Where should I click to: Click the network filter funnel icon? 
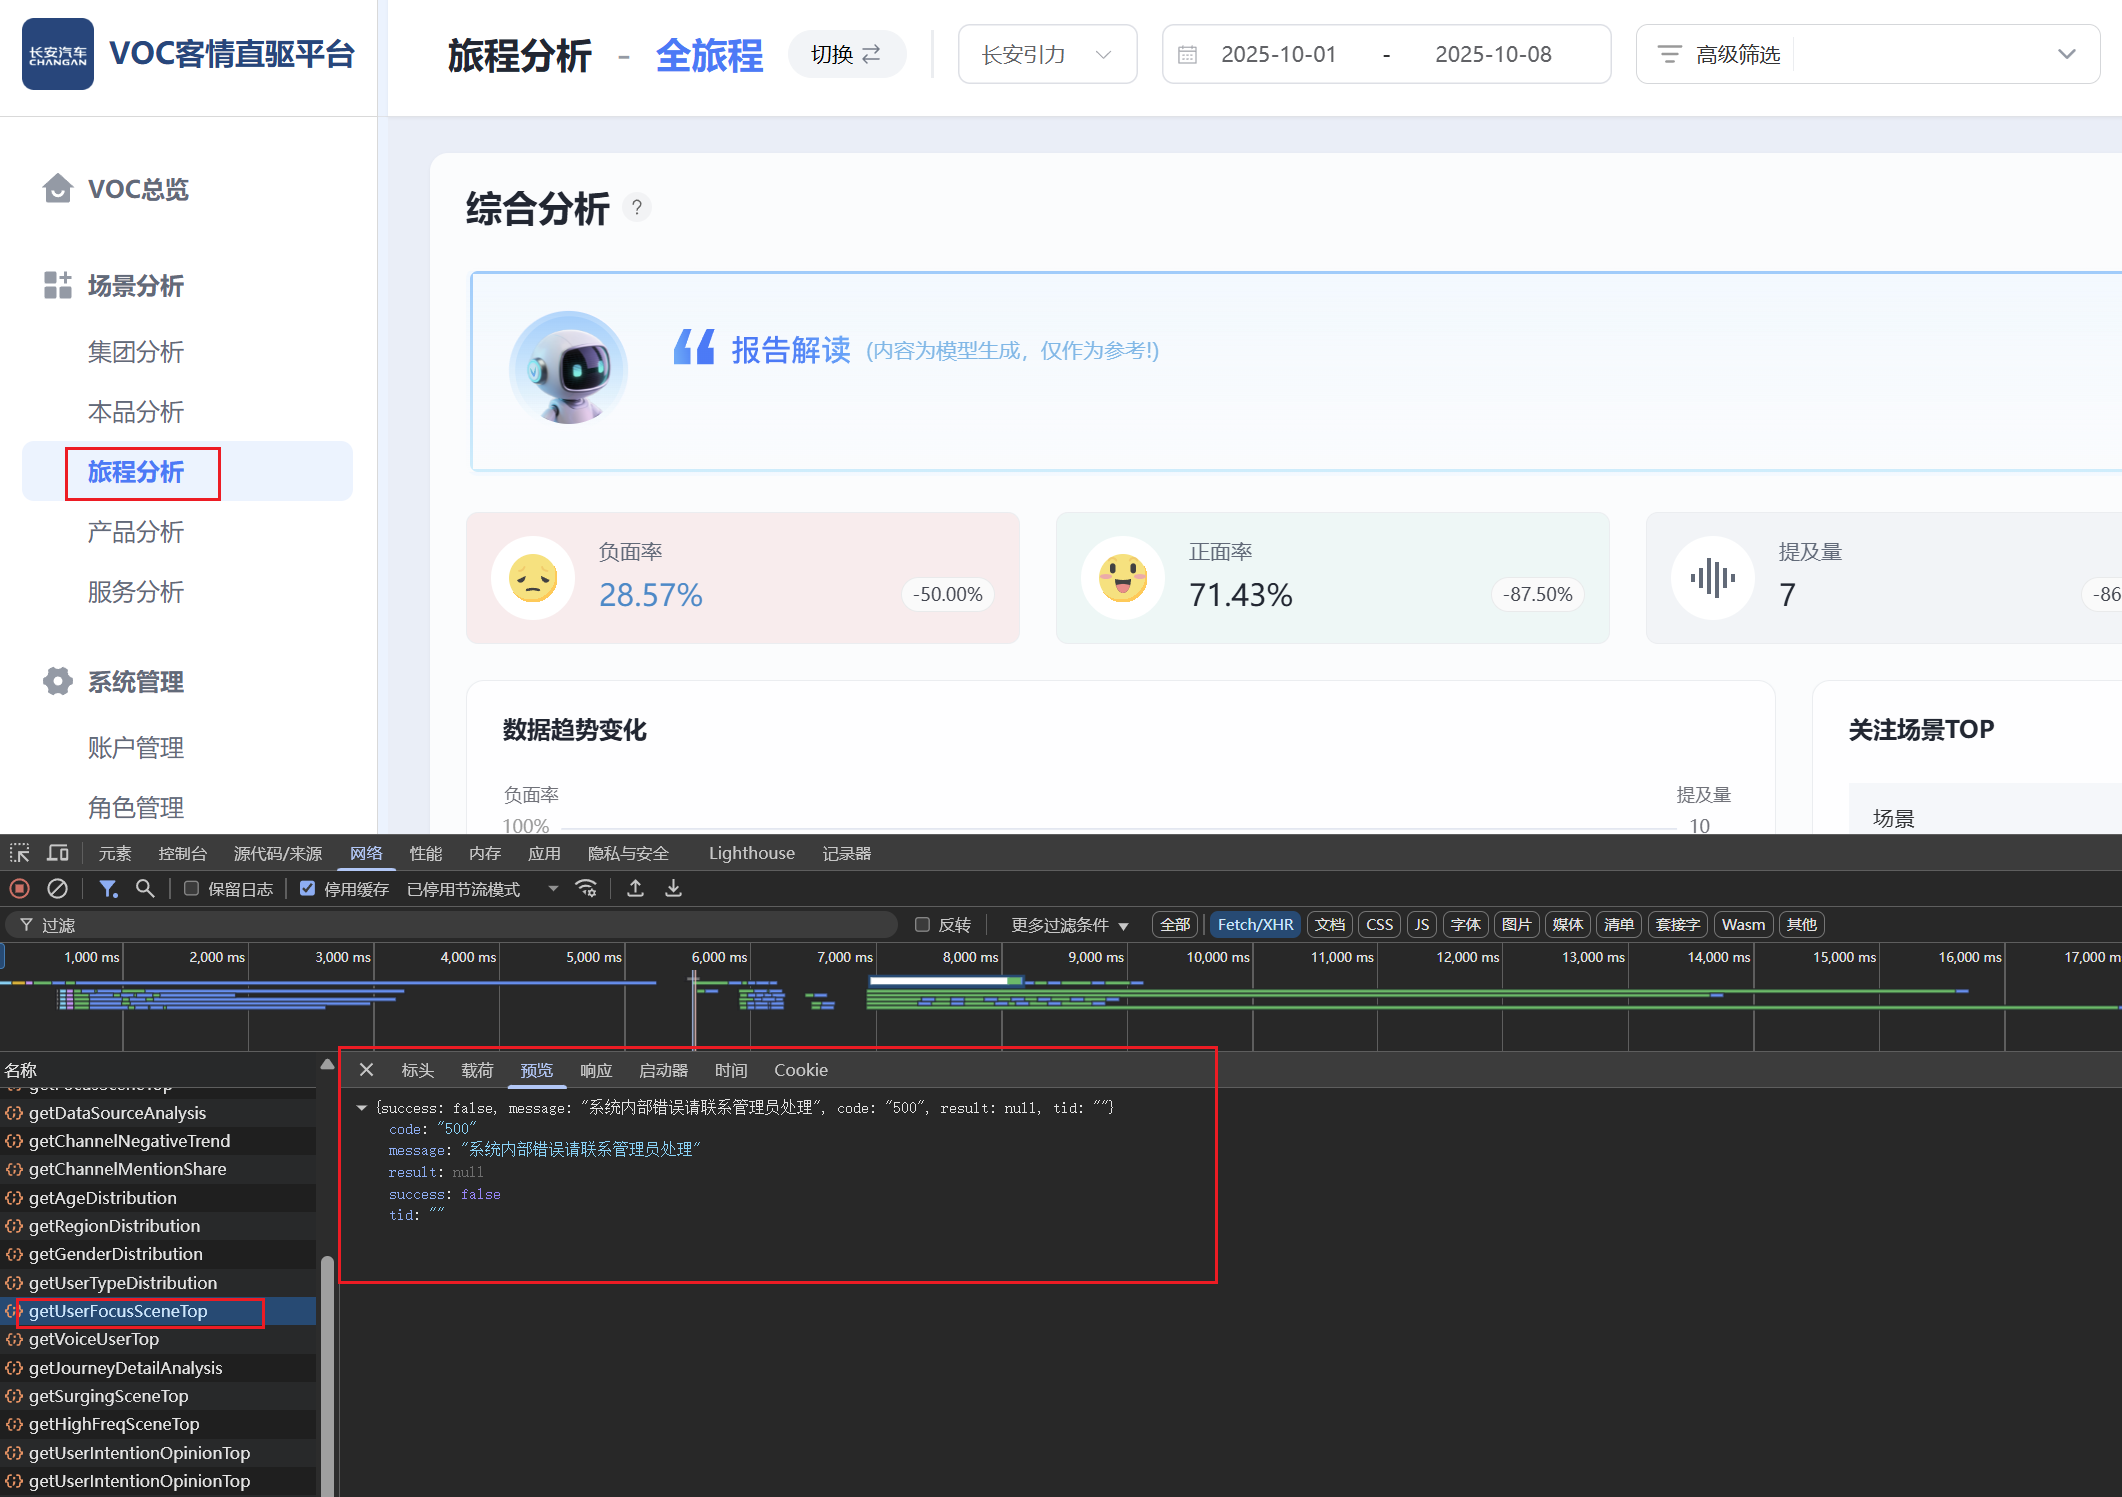click(x=108, y=888)
